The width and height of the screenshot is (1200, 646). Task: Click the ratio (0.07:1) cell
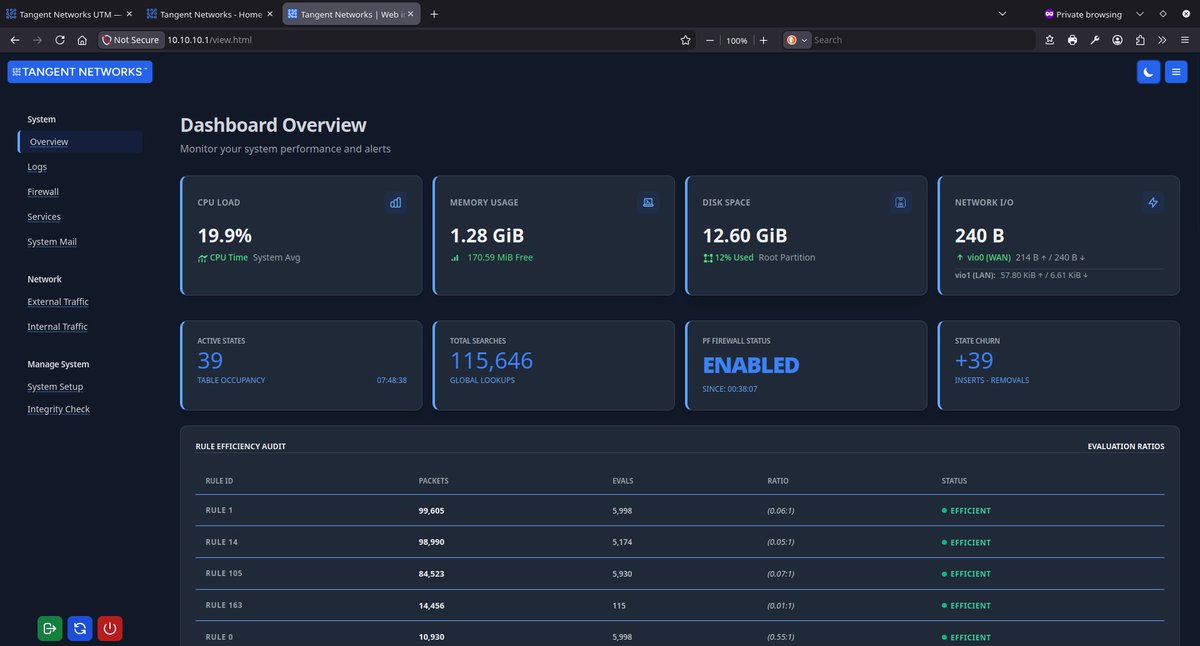[x=780, y=574]
